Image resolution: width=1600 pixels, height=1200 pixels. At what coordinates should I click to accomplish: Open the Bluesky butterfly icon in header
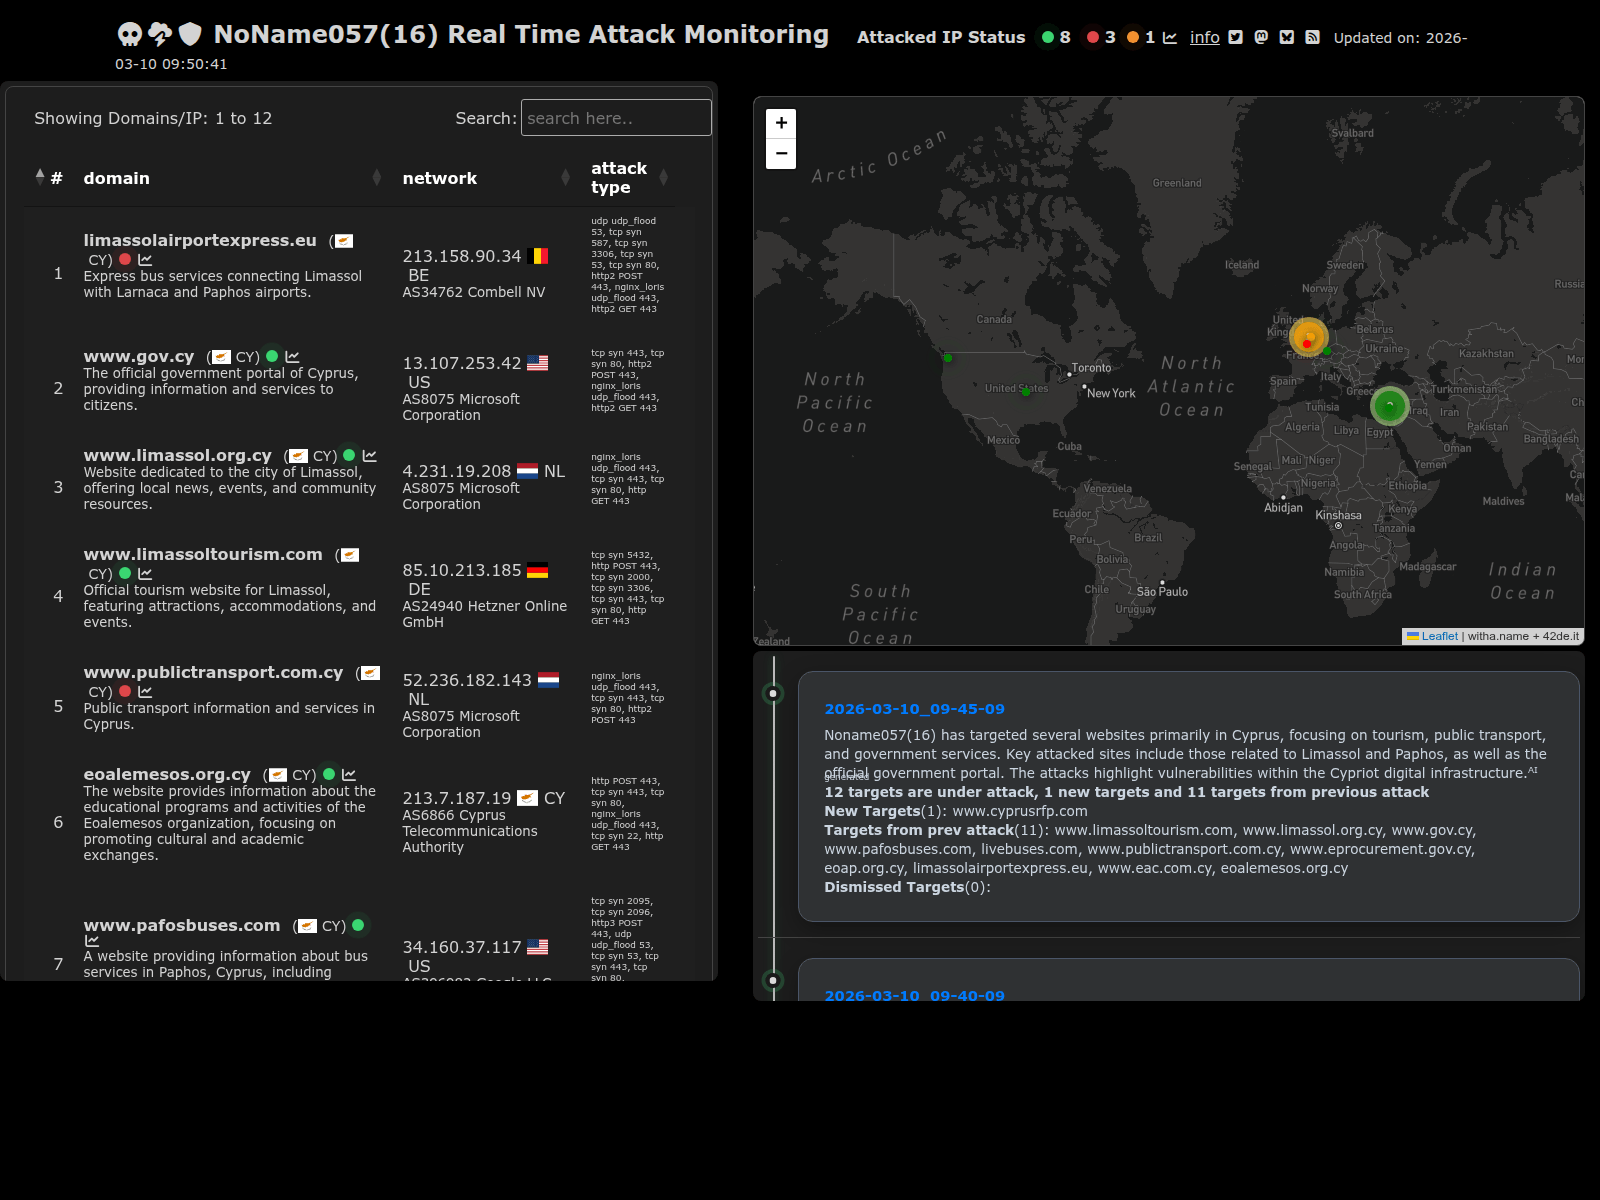[1287, 38]
